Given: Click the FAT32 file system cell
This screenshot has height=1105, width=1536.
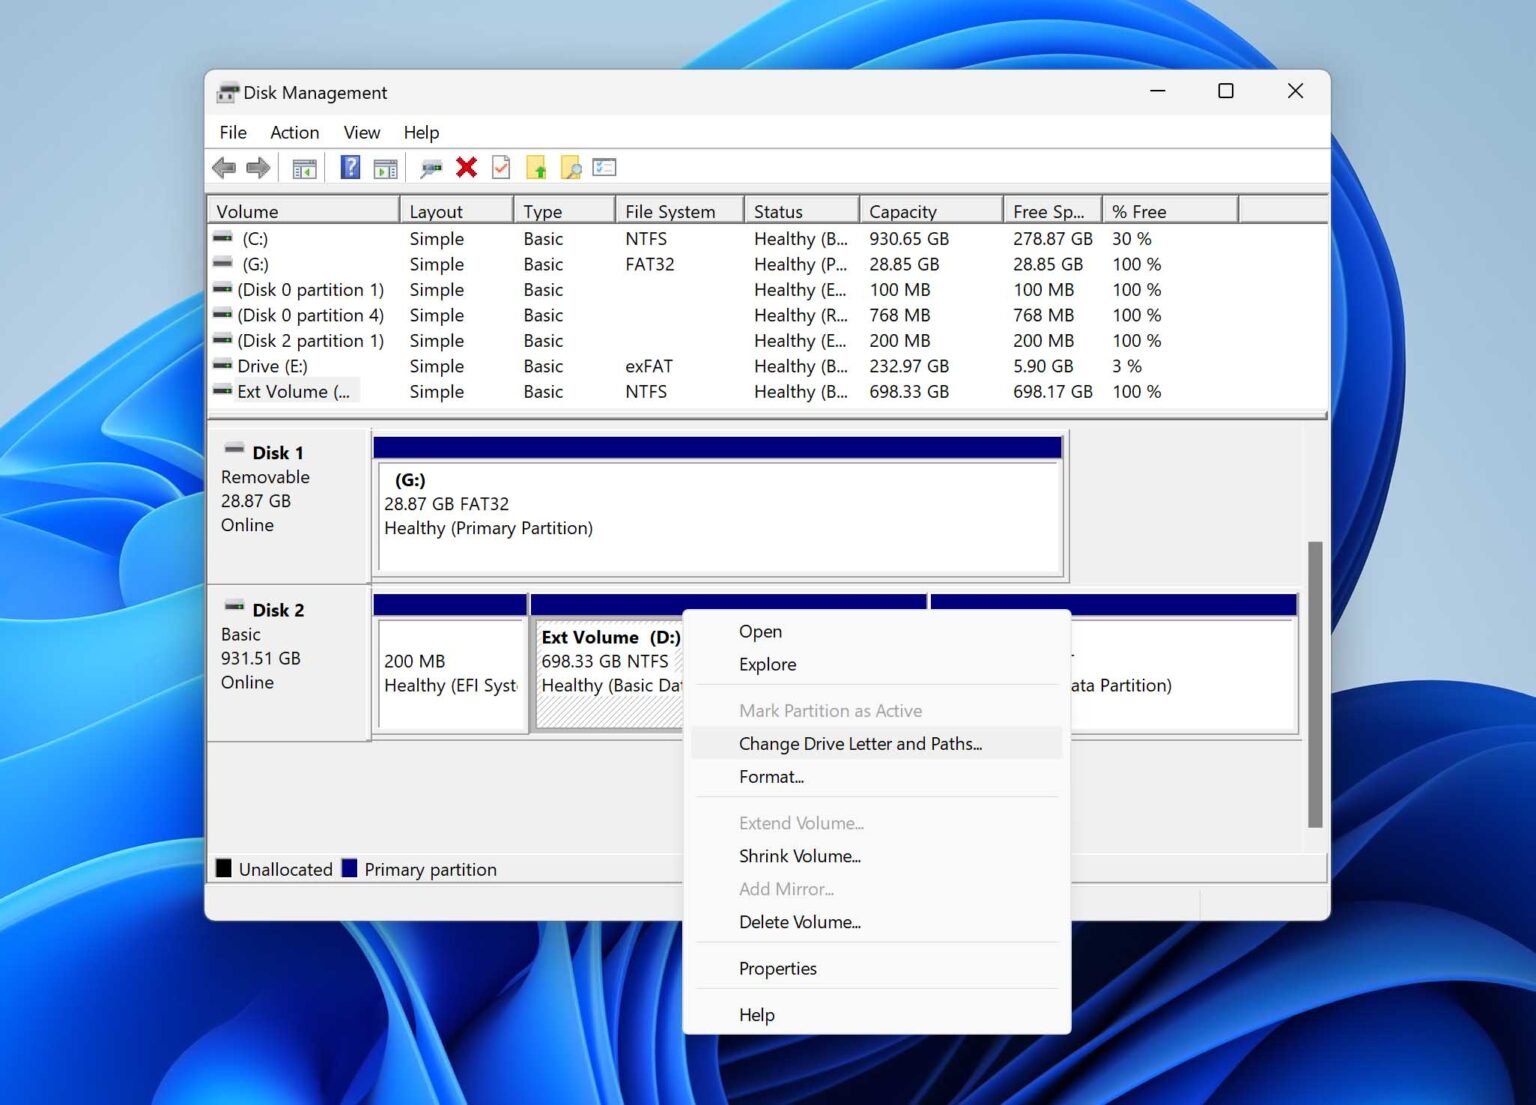Looking at the screenshot, I should click(x=650, y=264).
